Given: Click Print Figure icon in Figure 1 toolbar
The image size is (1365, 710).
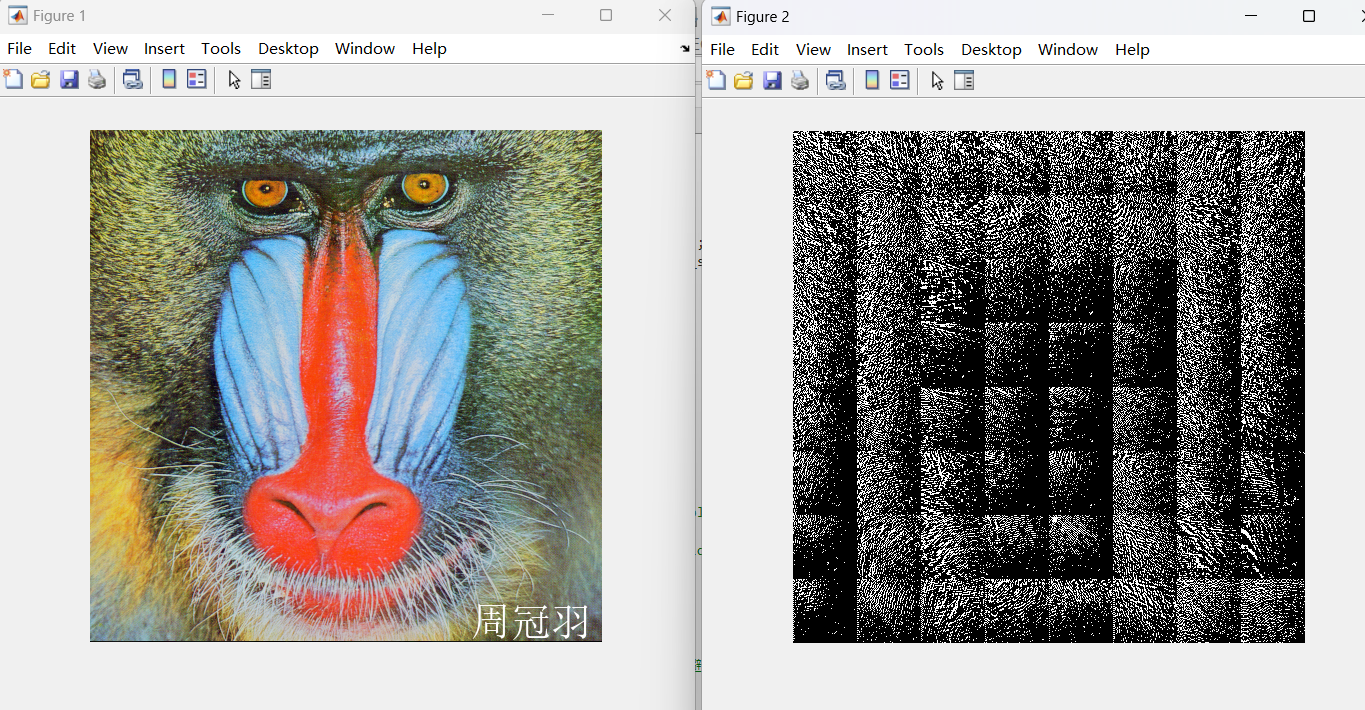Looking at the screenshot, I should tap(97, 79).
